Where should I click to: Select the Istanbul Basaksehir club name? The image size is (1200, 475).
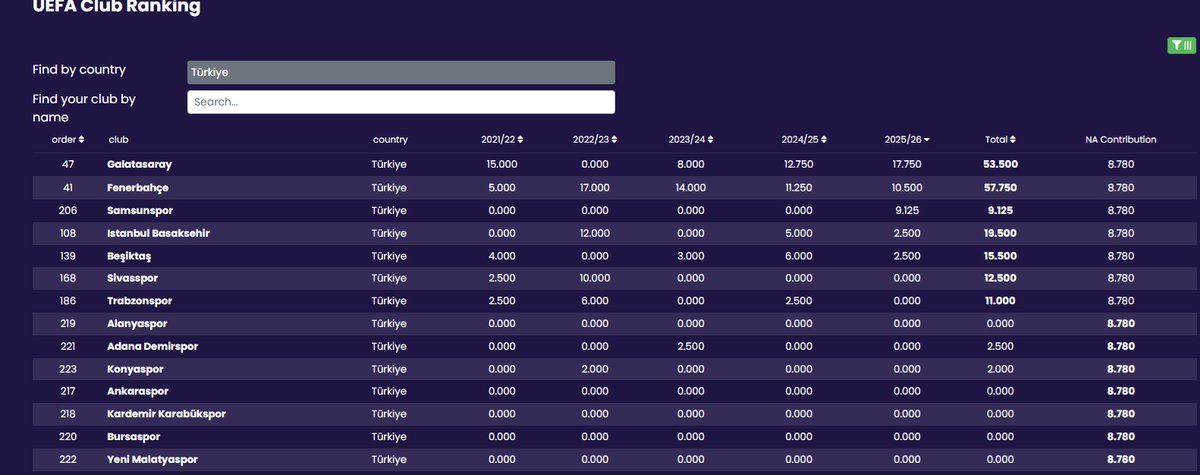click(158, 233)
